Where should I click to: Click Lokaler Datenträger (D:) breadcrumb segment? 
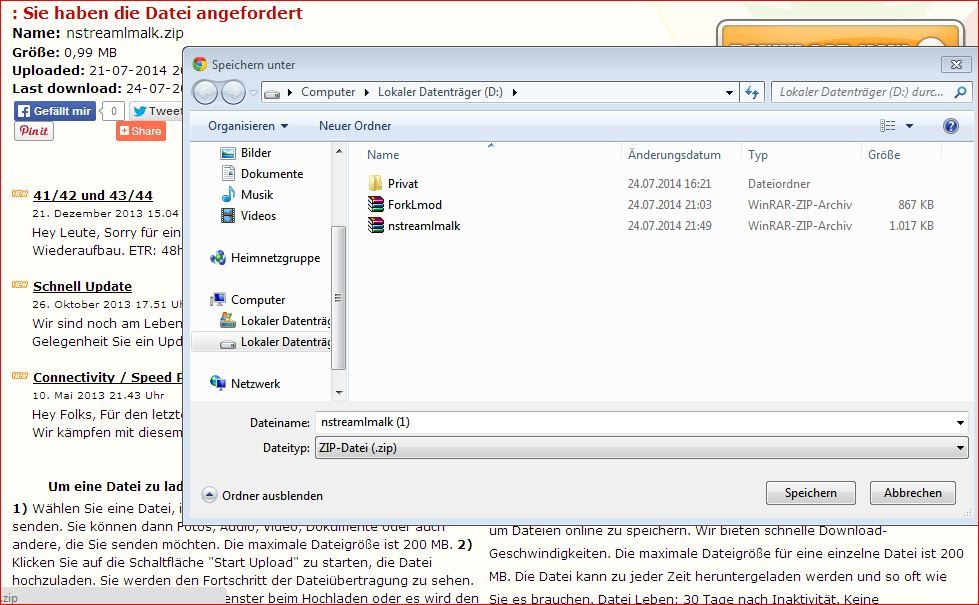440,92
